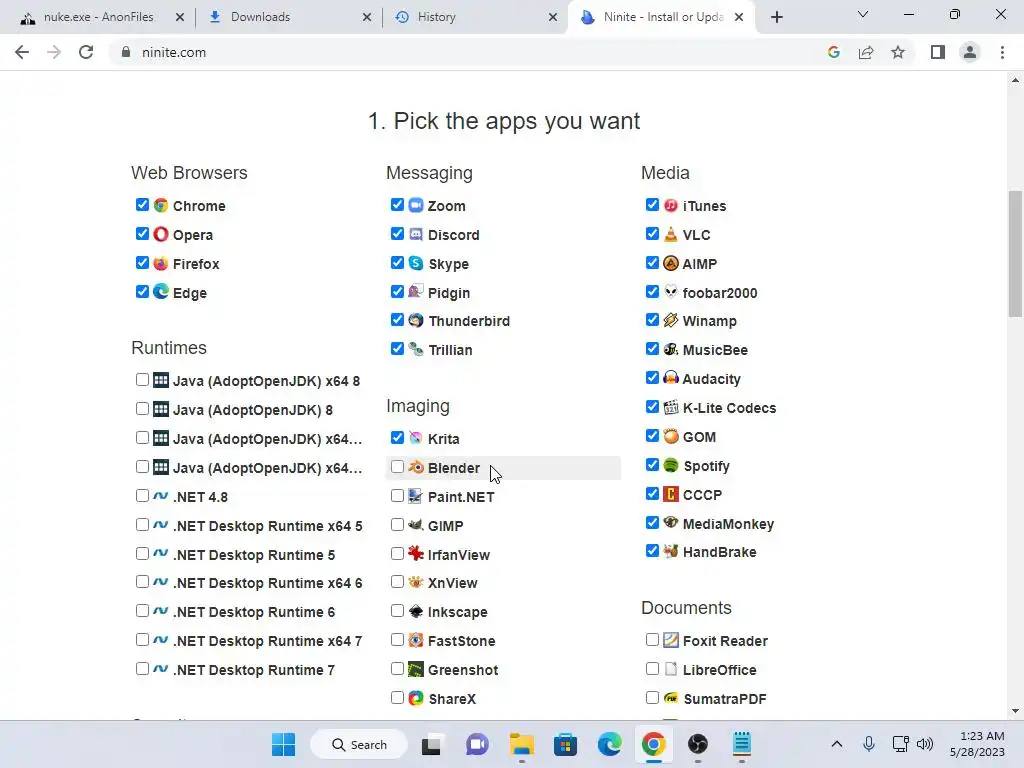
Task: Click the Opera logo icon
Action: click(x=161, y=234)
